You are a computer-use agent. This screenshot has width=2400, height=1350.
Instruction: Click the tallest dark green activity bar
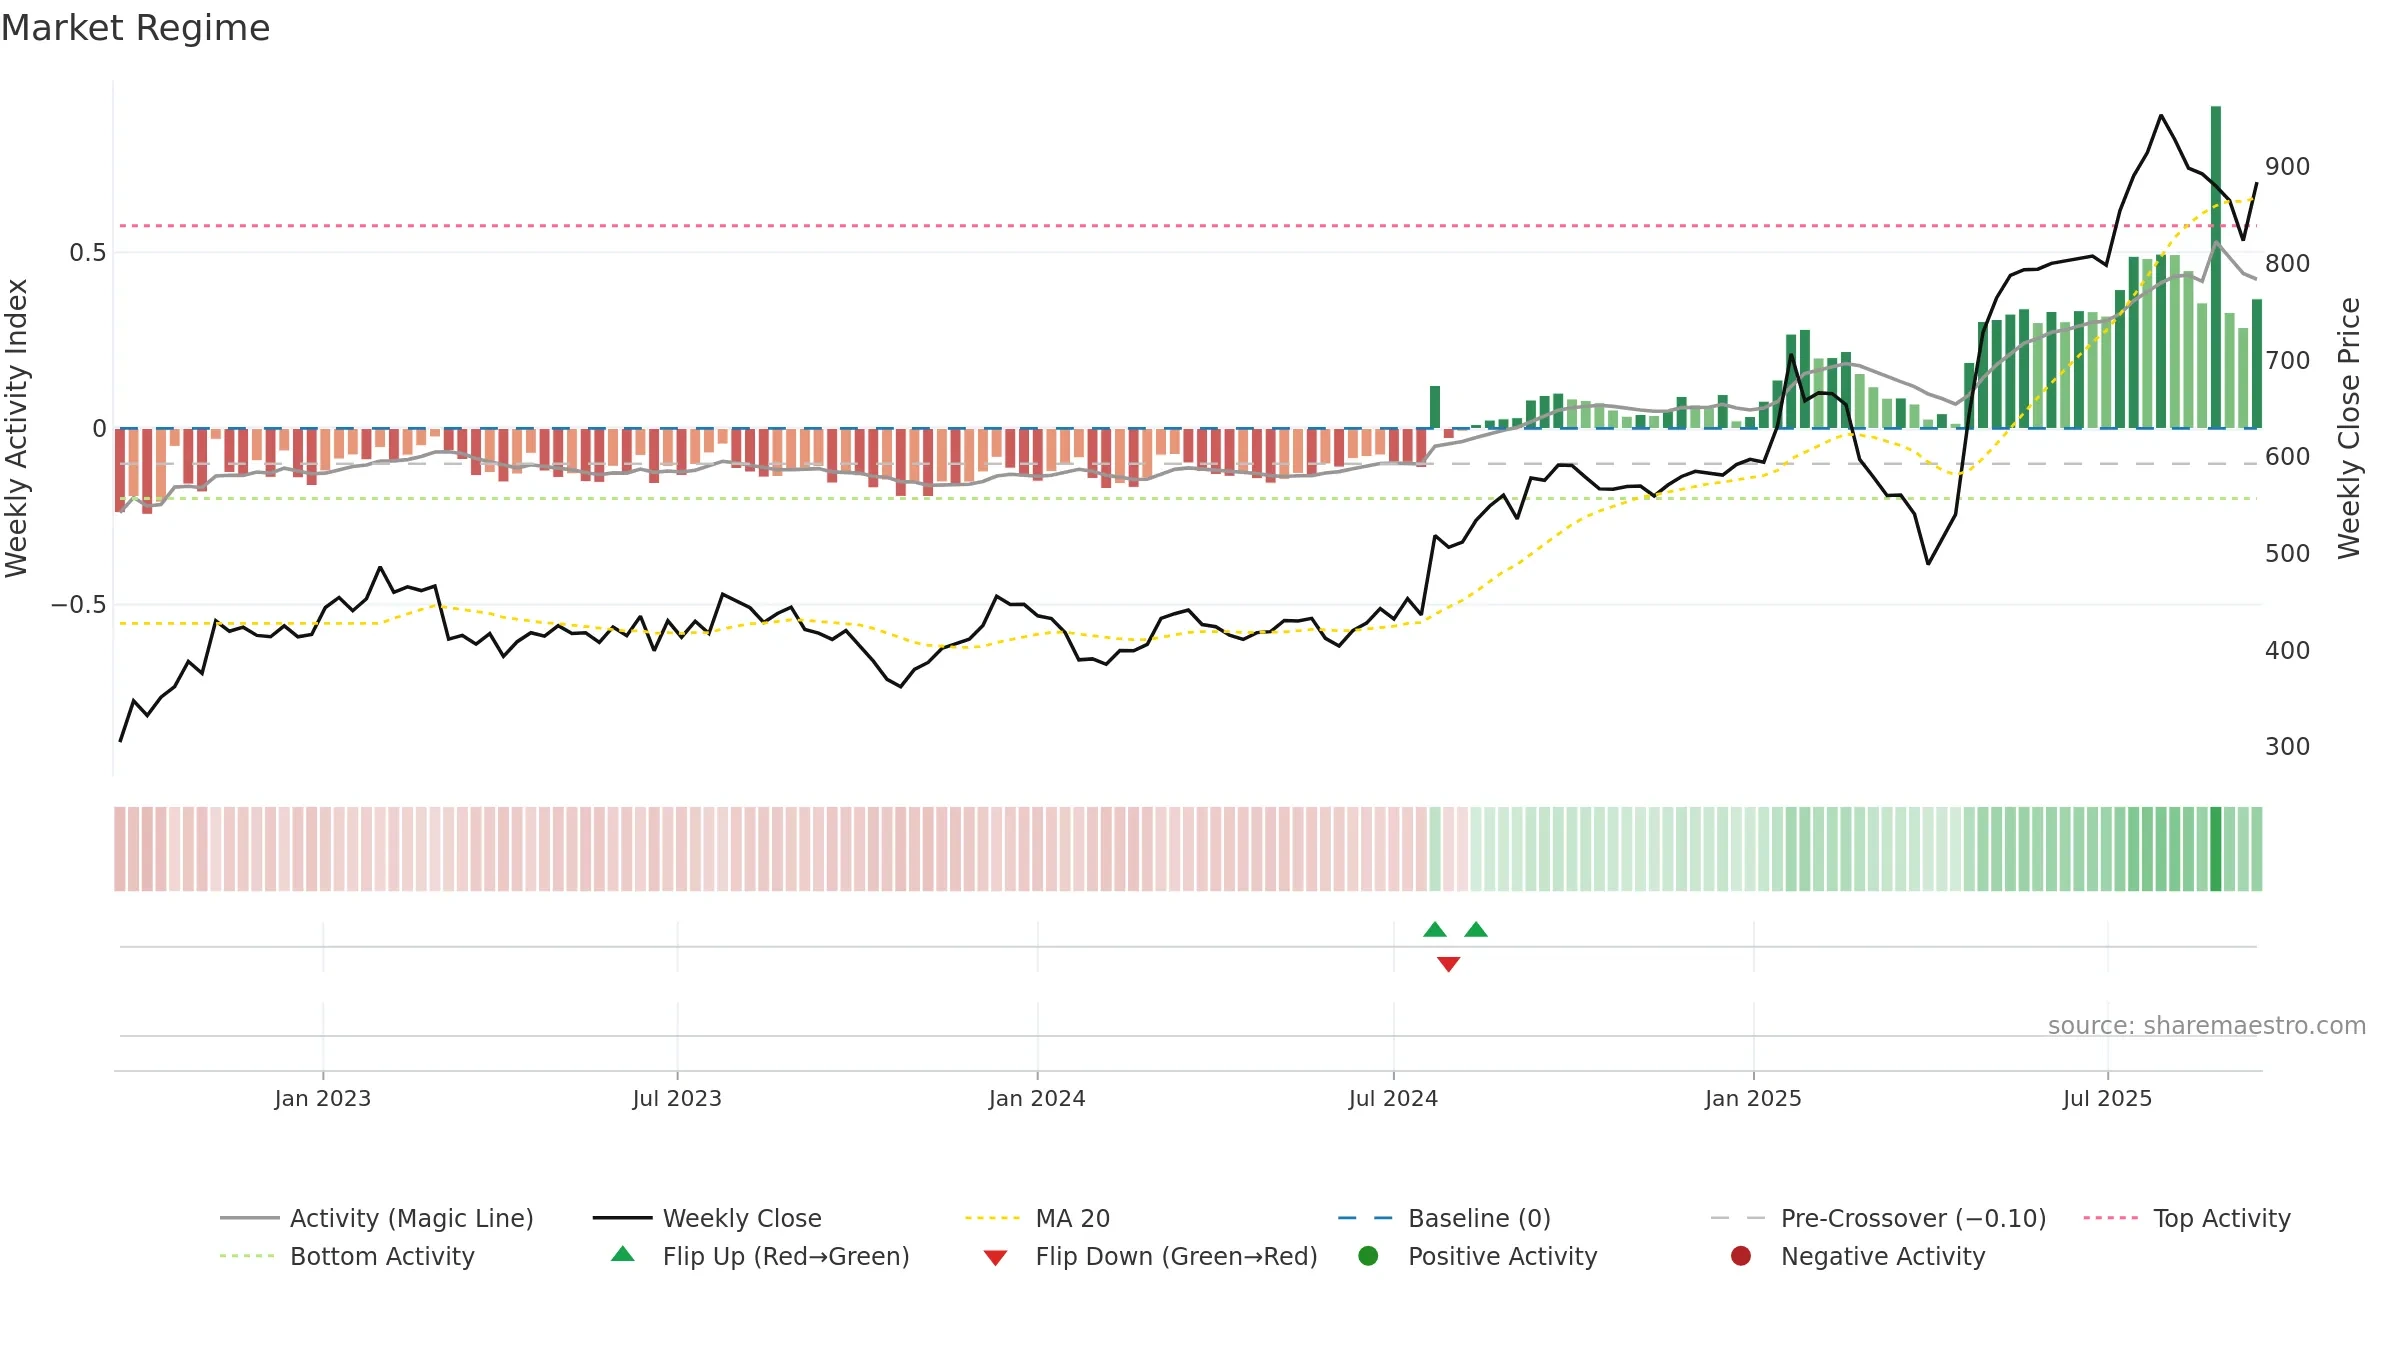[x=2216, y=267]
